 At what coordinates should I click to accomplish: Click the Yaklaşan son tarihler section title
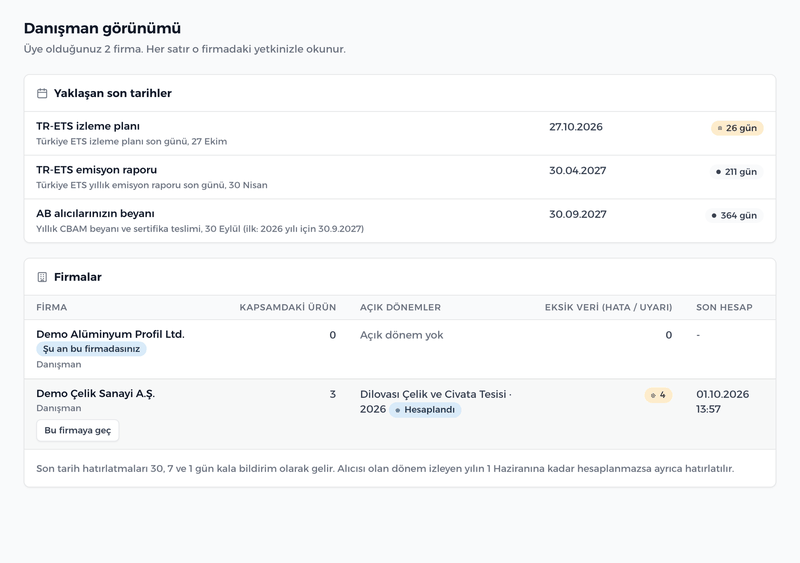tap(113, 93)
